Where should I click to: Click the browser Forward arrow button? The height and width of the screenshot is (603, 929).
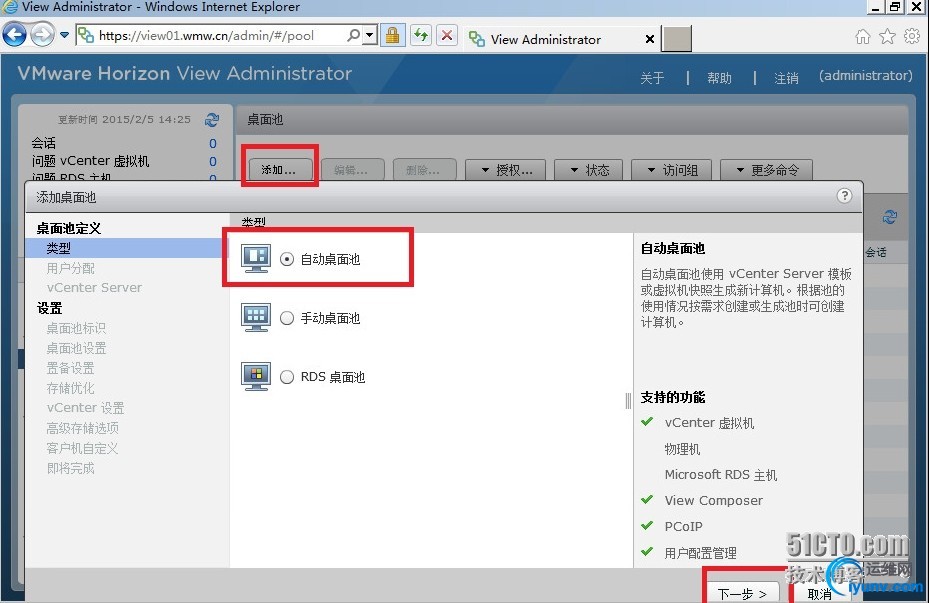tap(42, 35)
